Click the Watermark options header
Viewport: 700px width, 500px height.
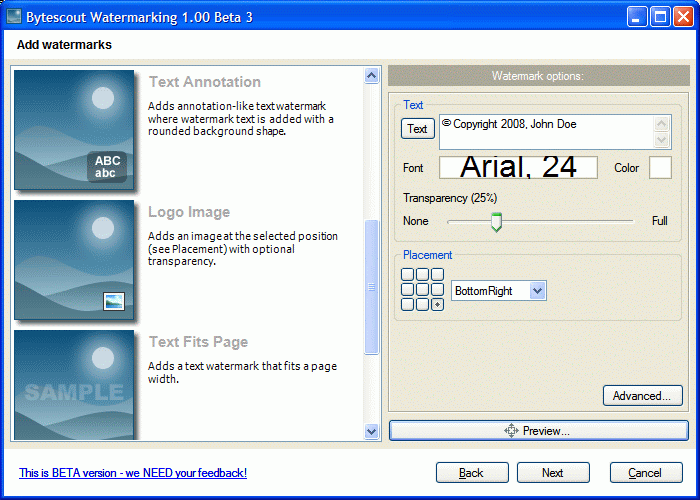(x=538, y=76)
